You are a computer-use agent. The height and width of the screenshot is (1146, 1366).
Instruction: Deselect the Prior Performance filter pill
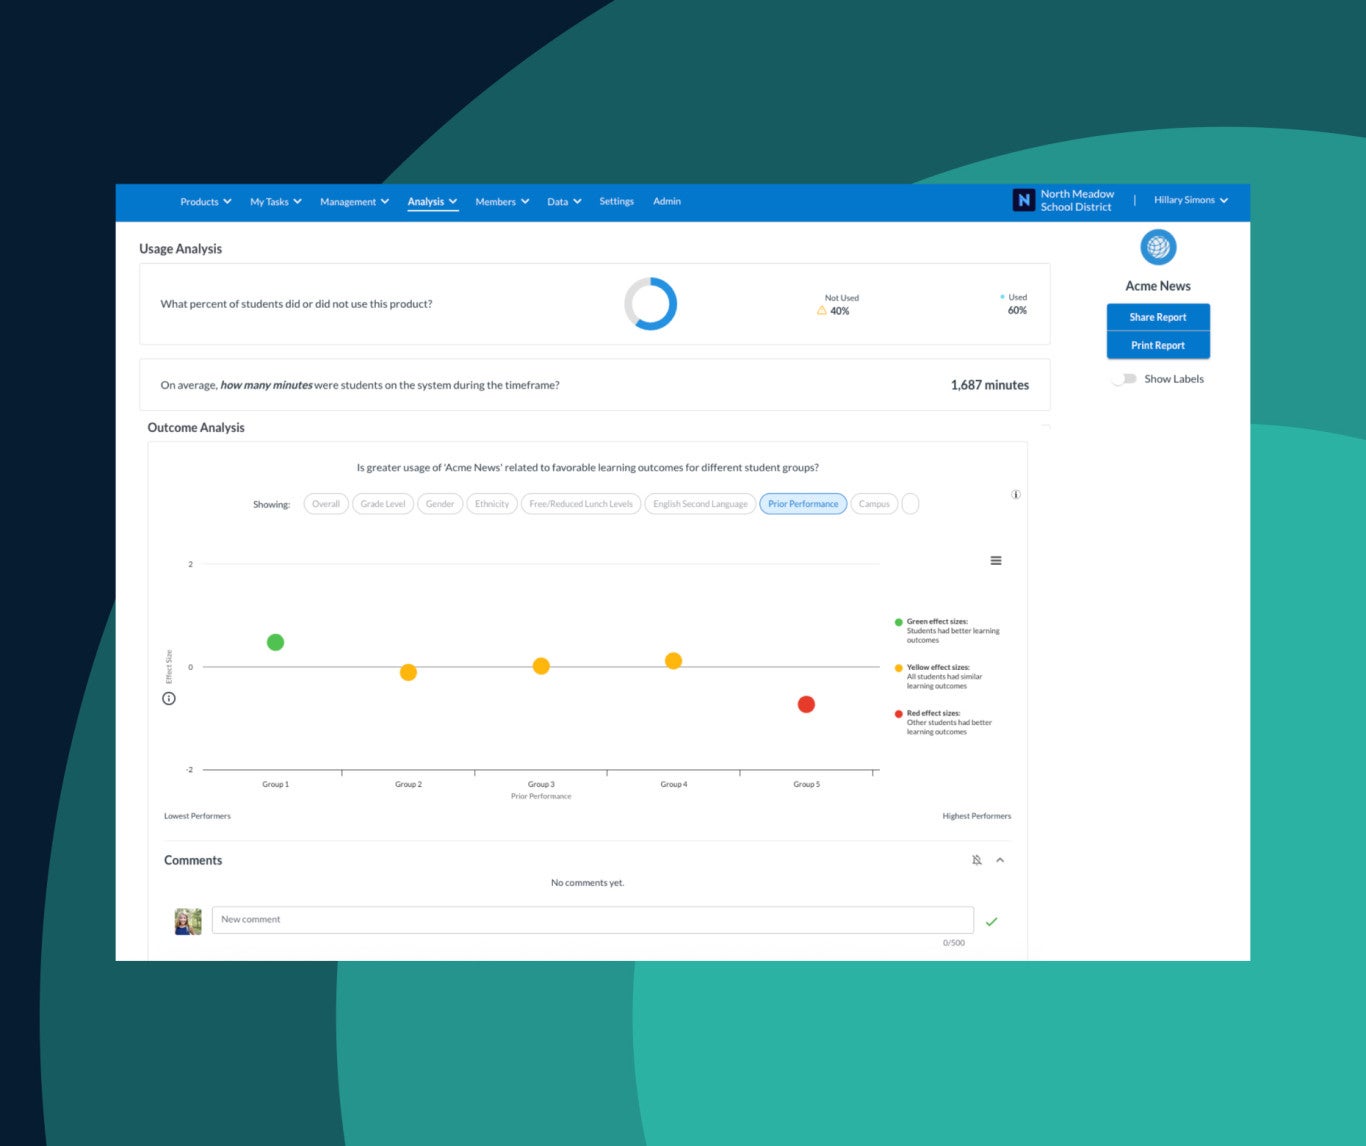coord(803,503)
